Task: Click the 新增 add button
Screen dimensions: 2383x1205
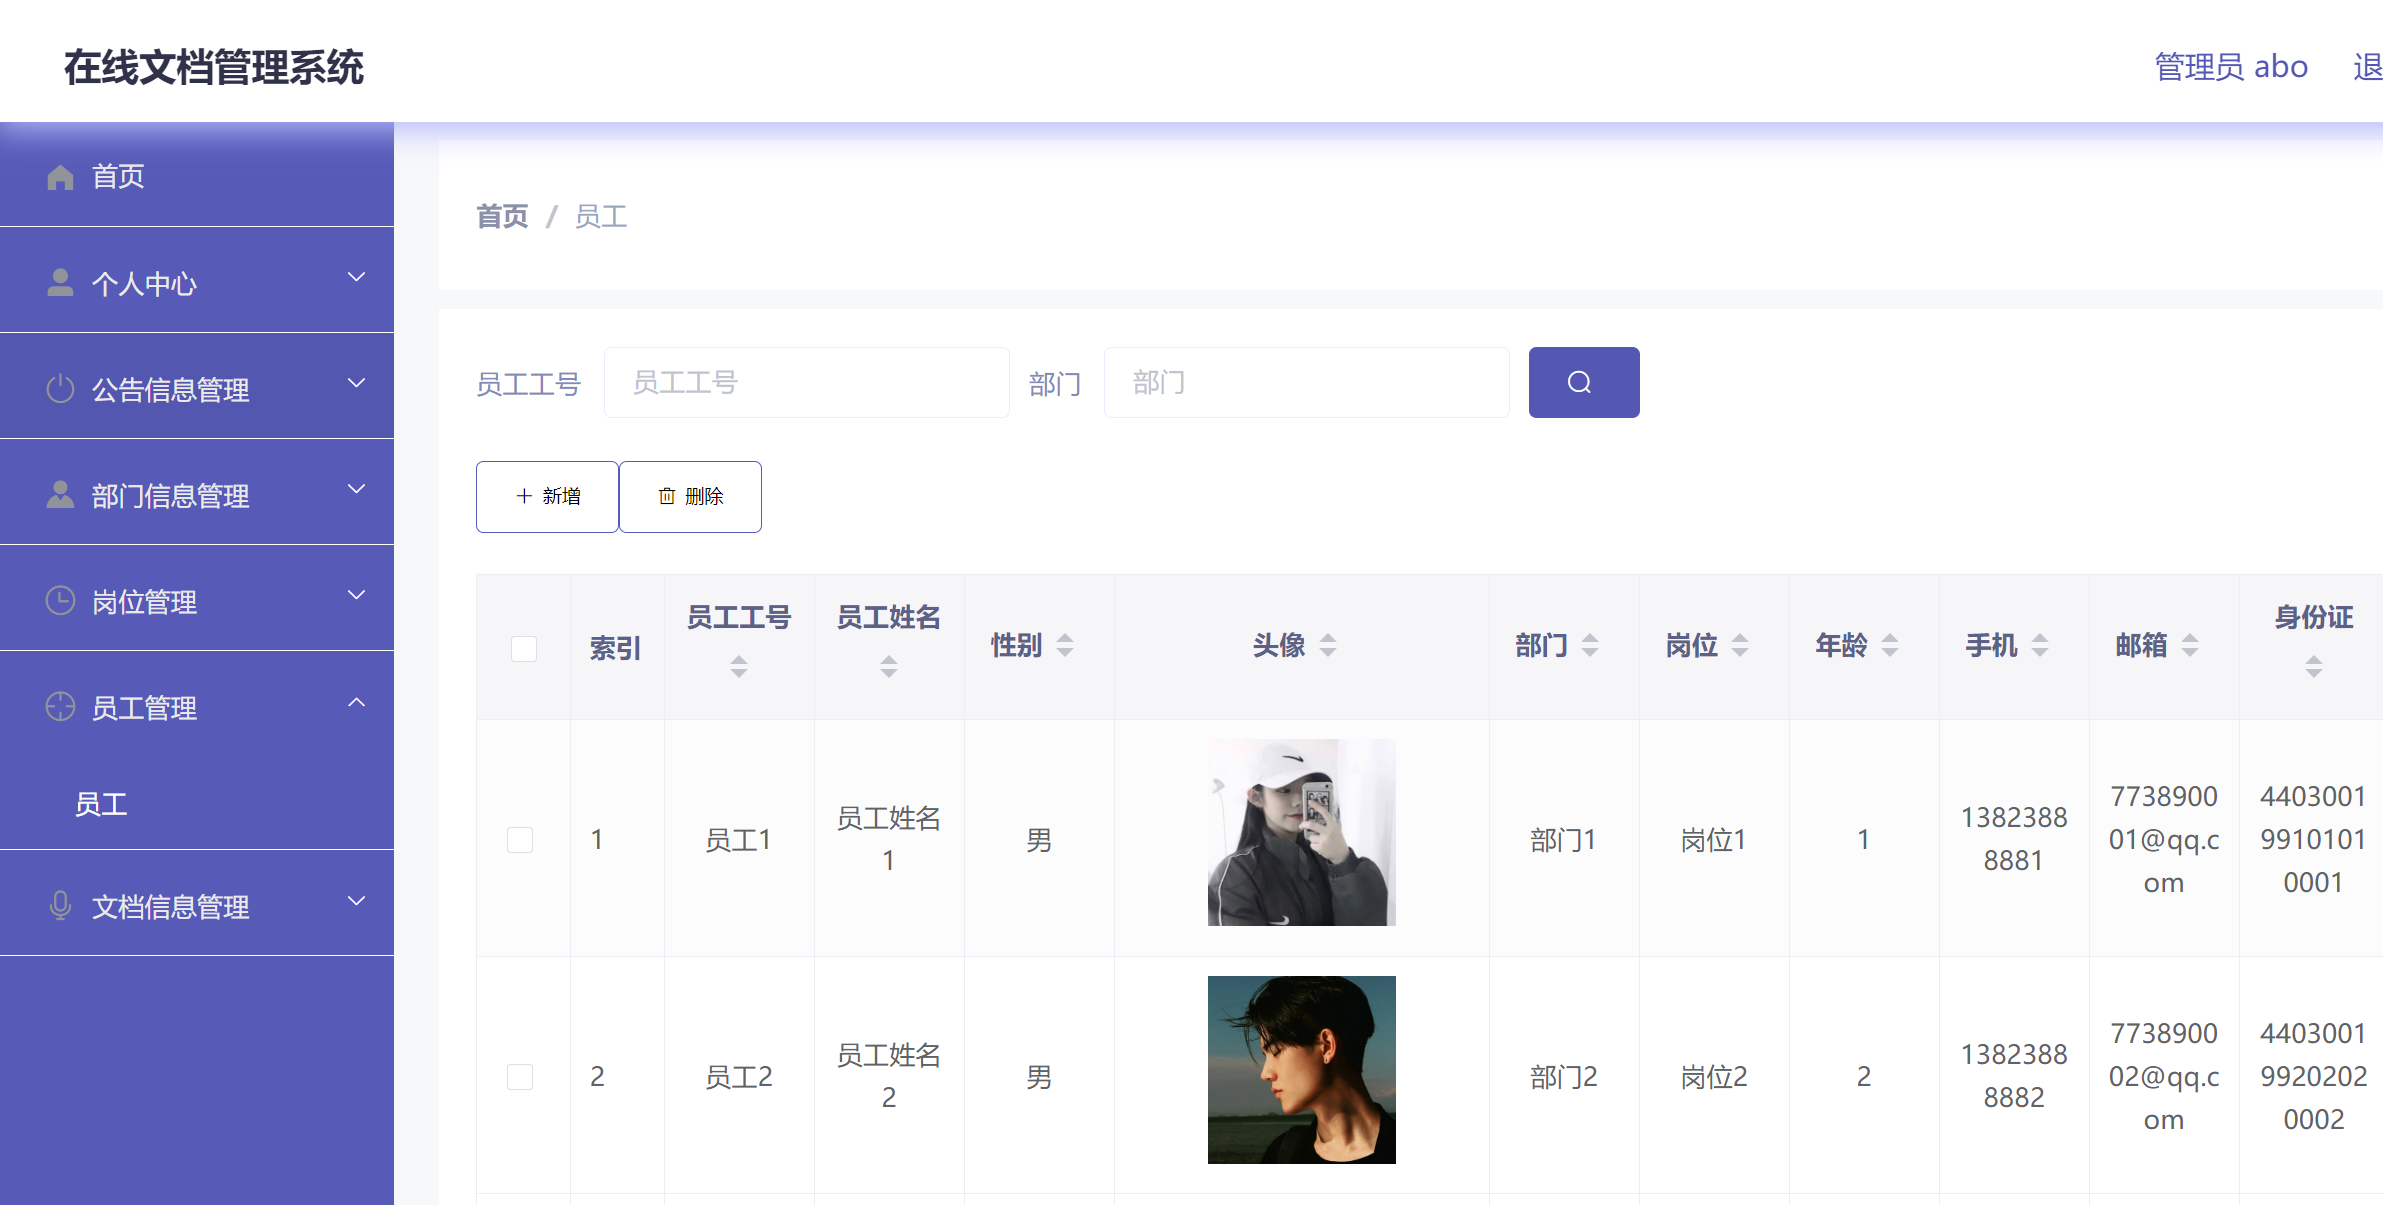Action: point(547,497)
